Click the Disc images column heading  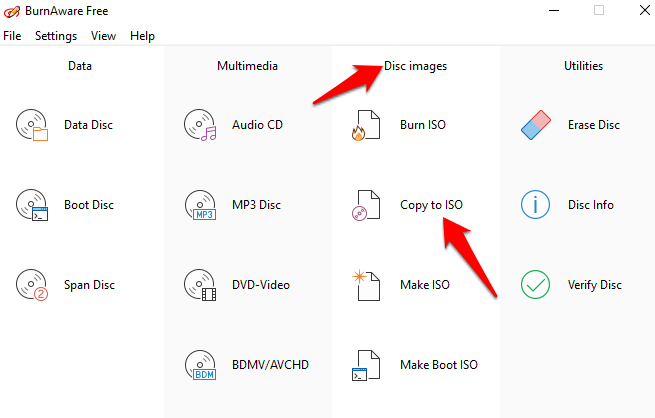(x=415, y=66)
